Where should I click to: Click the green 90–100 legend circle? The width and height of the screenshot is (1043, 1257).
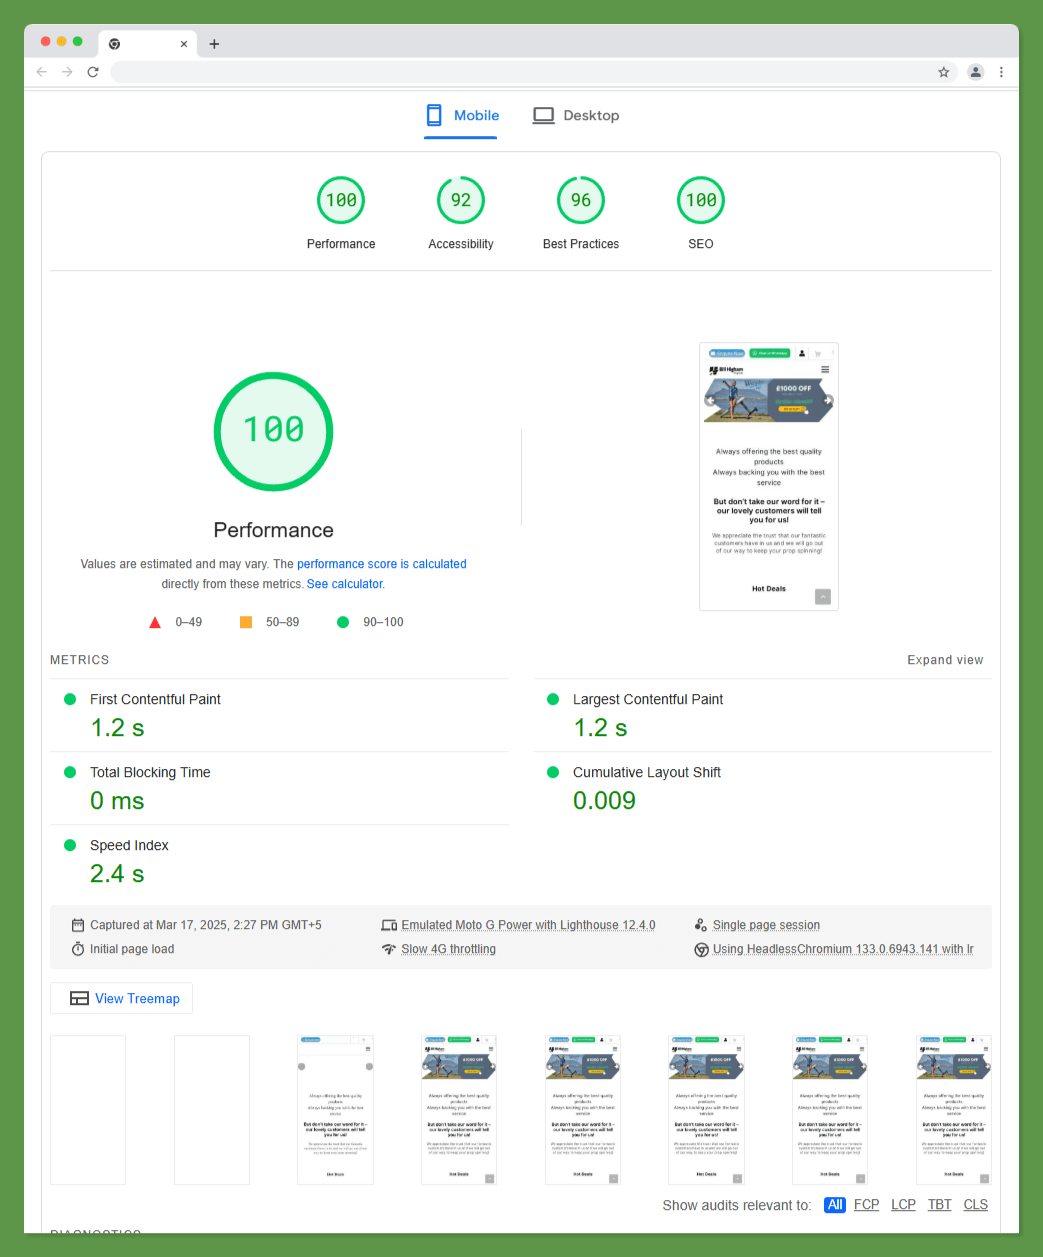point(343,622)
